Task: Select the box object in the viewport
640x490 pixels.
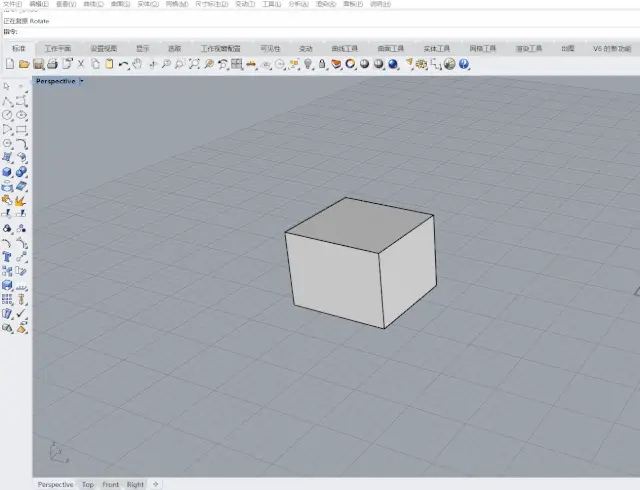Action: point(361,263)
